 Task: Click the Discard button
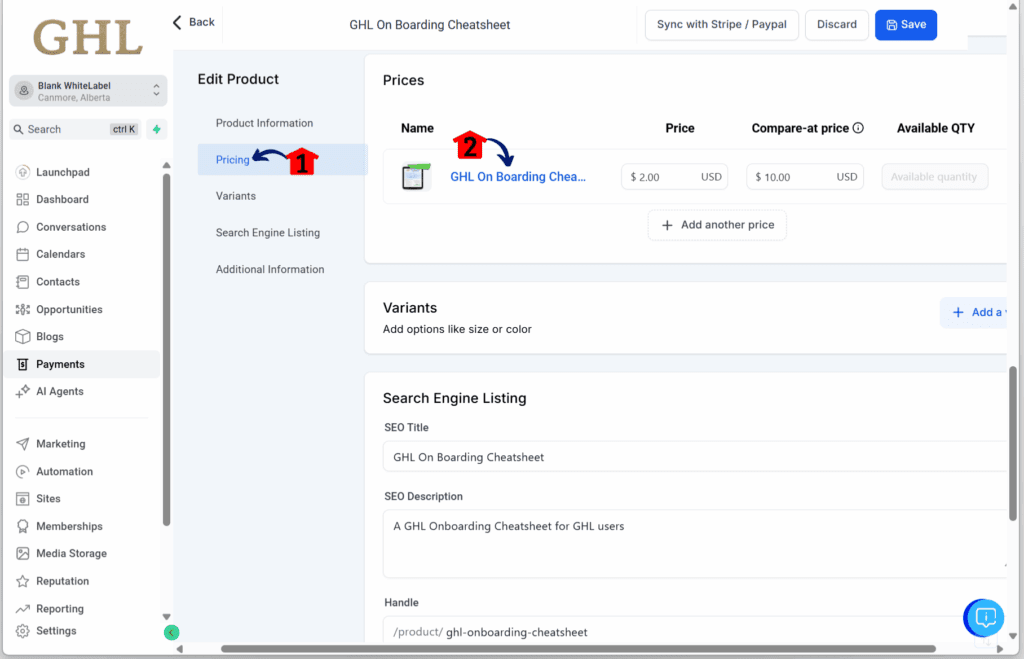click(x=837, y=25)
